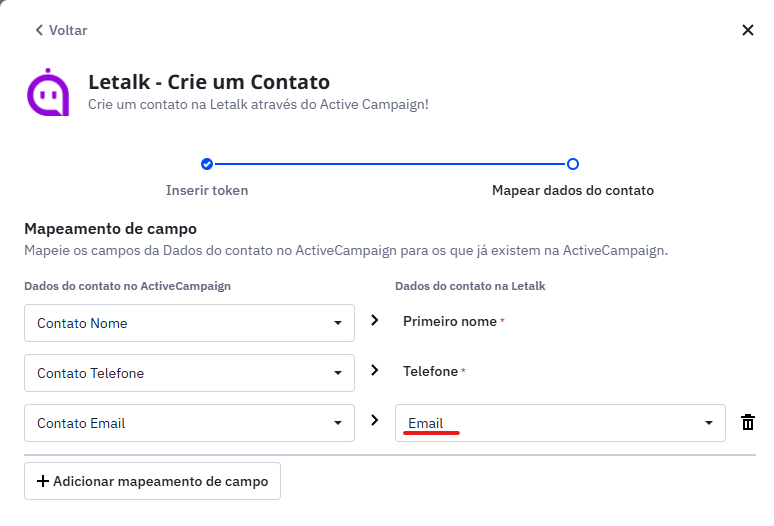
Task: Open the Contato Nome dropdown
Action: [189, 323]
